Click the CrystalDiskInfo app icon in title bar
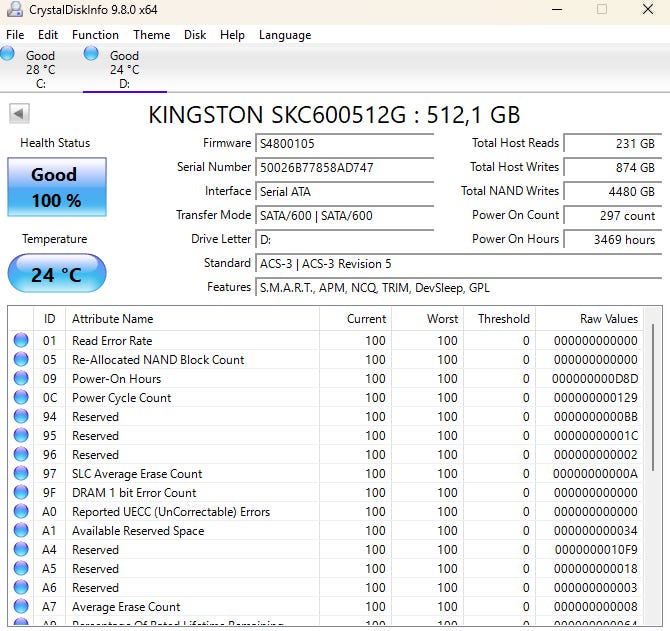This screenshot has height=631, width=670. (15, 10)
